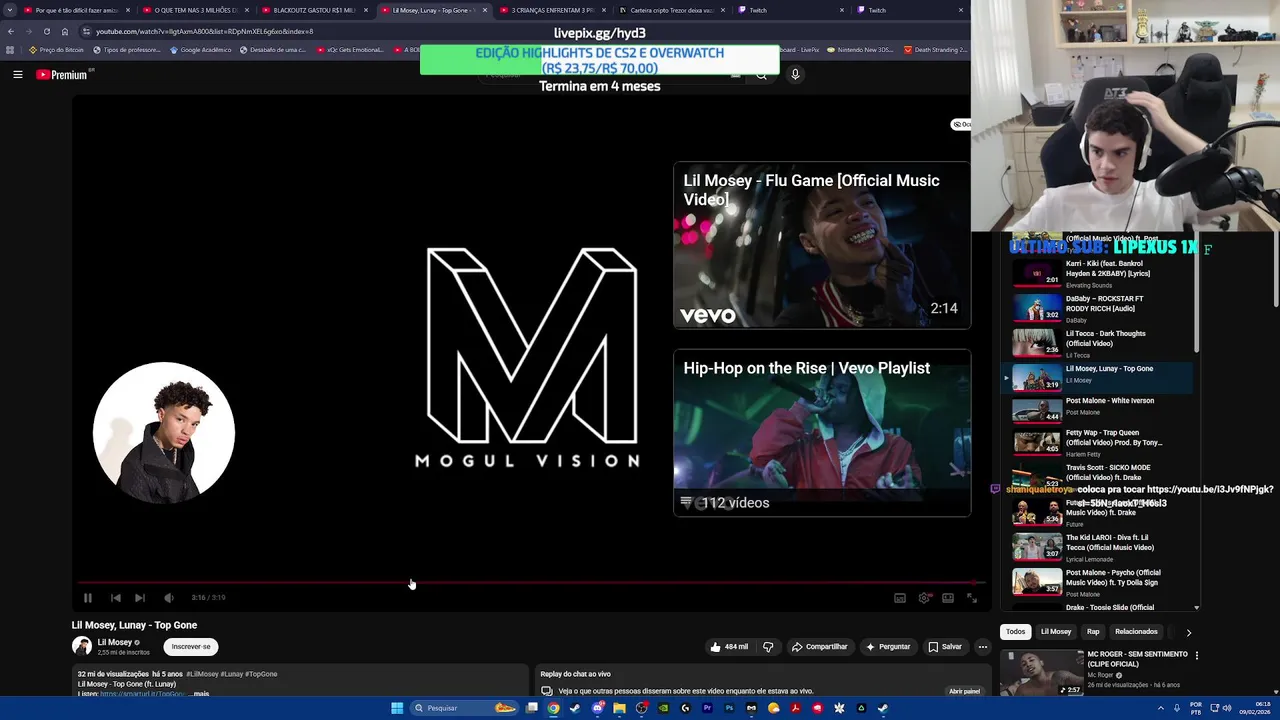The width and height of the screenshot is (1280, 720).
Task: Play Fetty Wap - Trap Queen in playlist
Action: (x=1097, y=441)
